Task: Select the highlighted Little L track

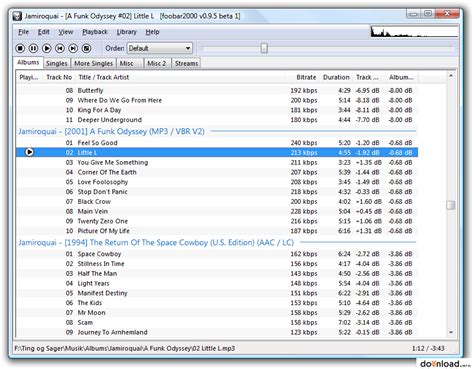Action: 217,152
